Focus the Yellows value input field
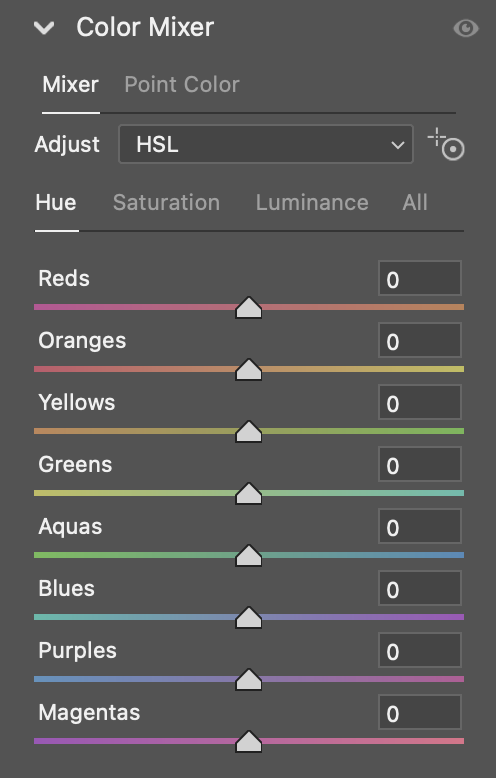This screenshot has width=496, height=778. pyautogui.click(x=420, y=402)
